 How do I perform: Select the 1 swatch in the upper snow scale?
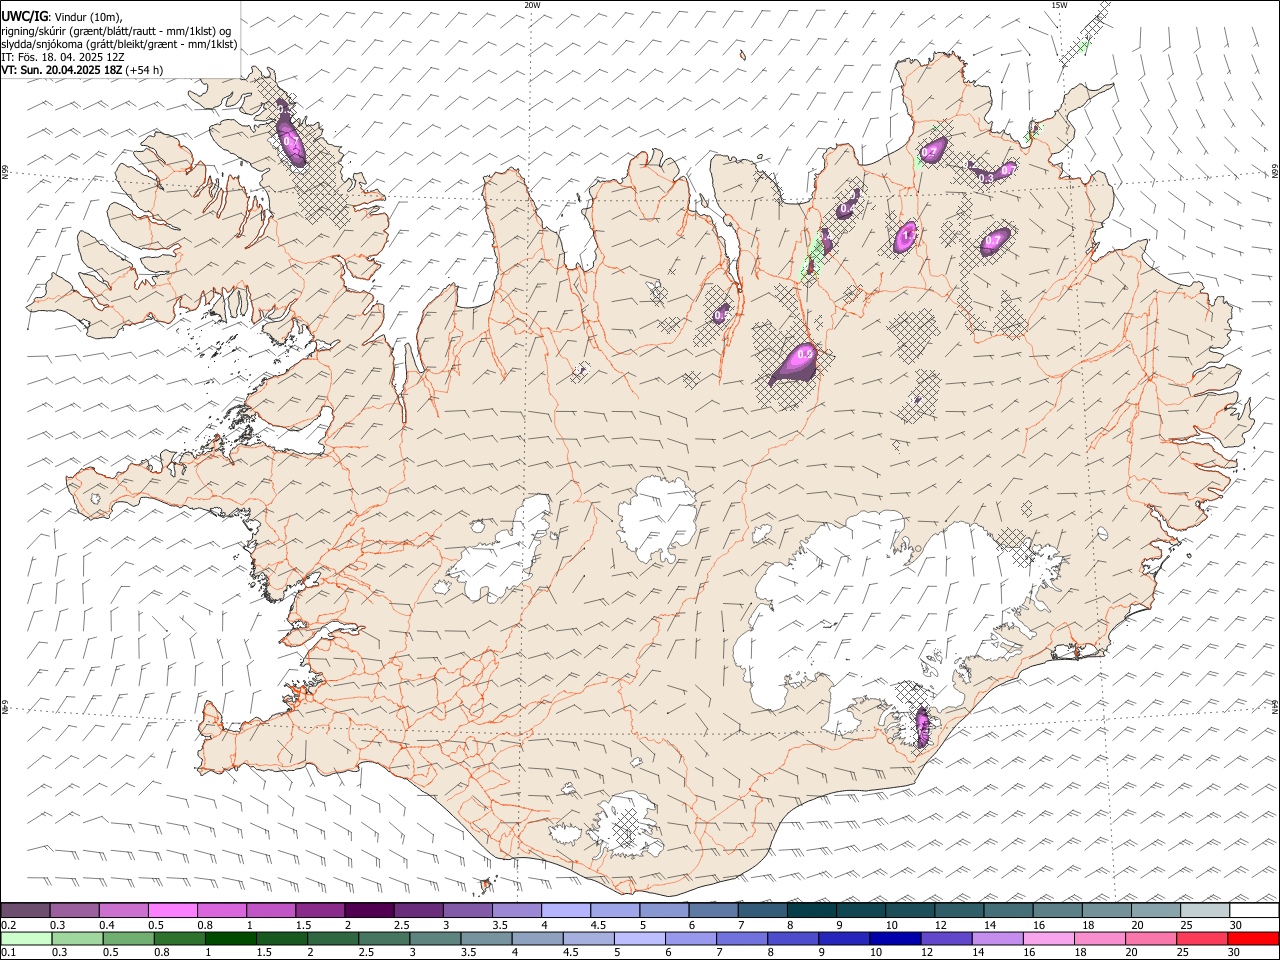click(270, 910)
